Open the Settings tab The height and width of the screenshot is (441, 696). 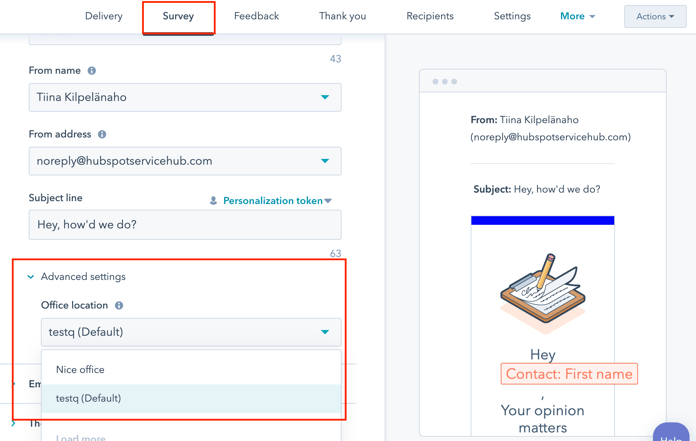tap(512, 16)
